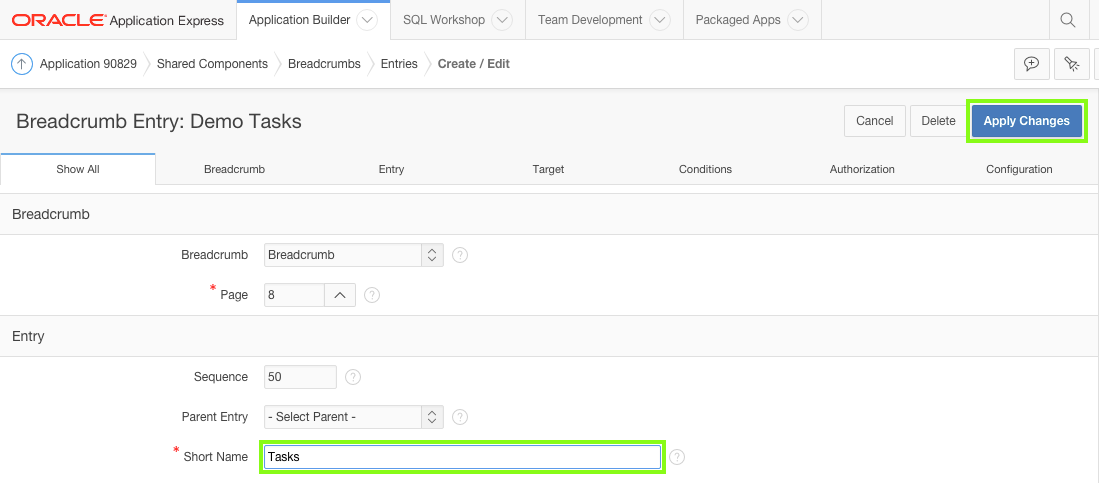Click the Parent Entry help icon
The image size is (1099, 483).
click(460, 417)
